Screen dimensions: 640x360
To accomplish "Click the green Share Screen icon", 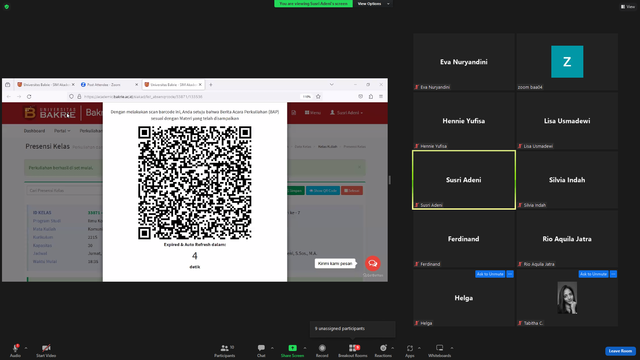I will [x=292, y=348].
